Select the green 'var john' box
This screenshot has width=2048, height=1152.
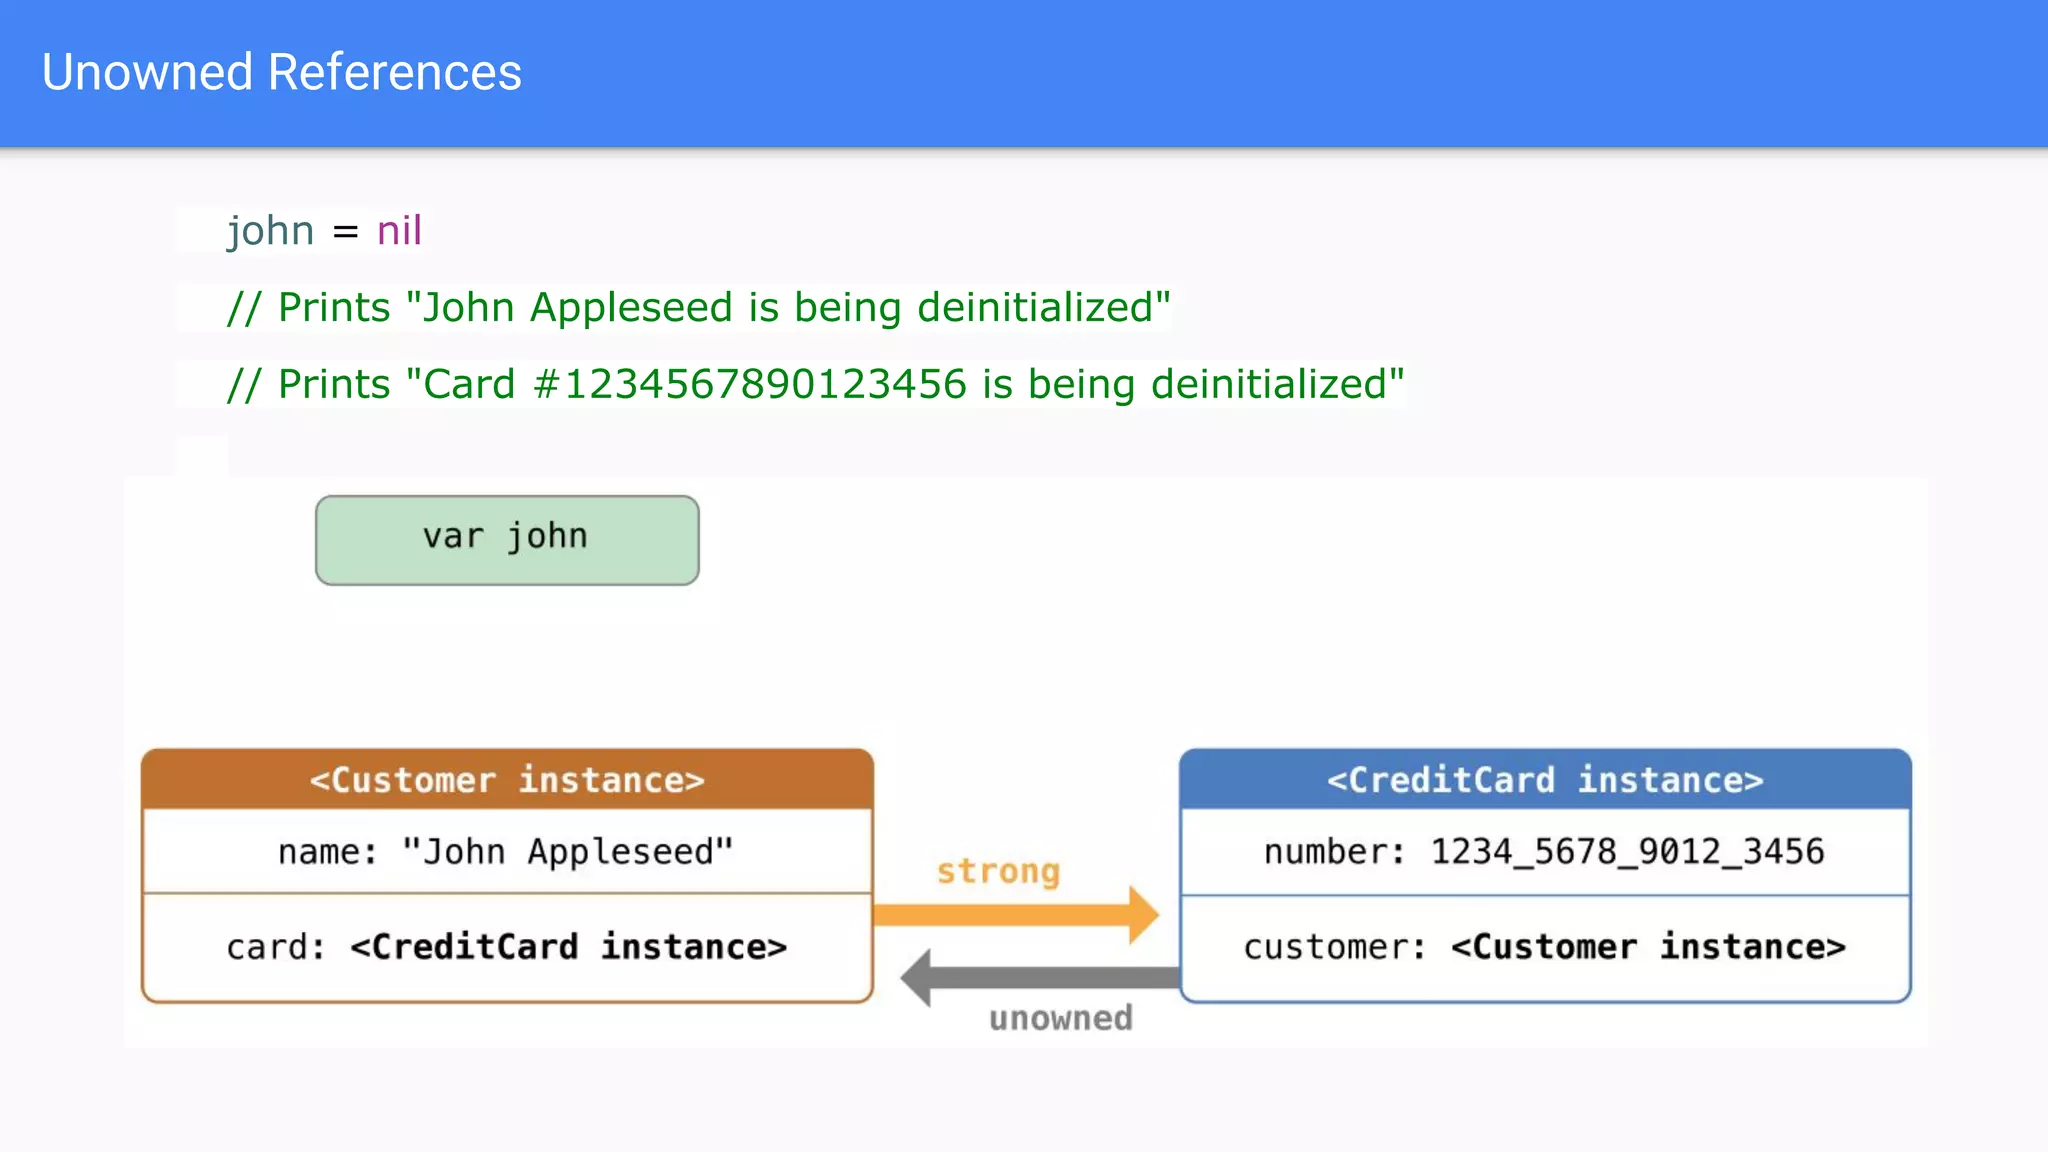[507, 540]
